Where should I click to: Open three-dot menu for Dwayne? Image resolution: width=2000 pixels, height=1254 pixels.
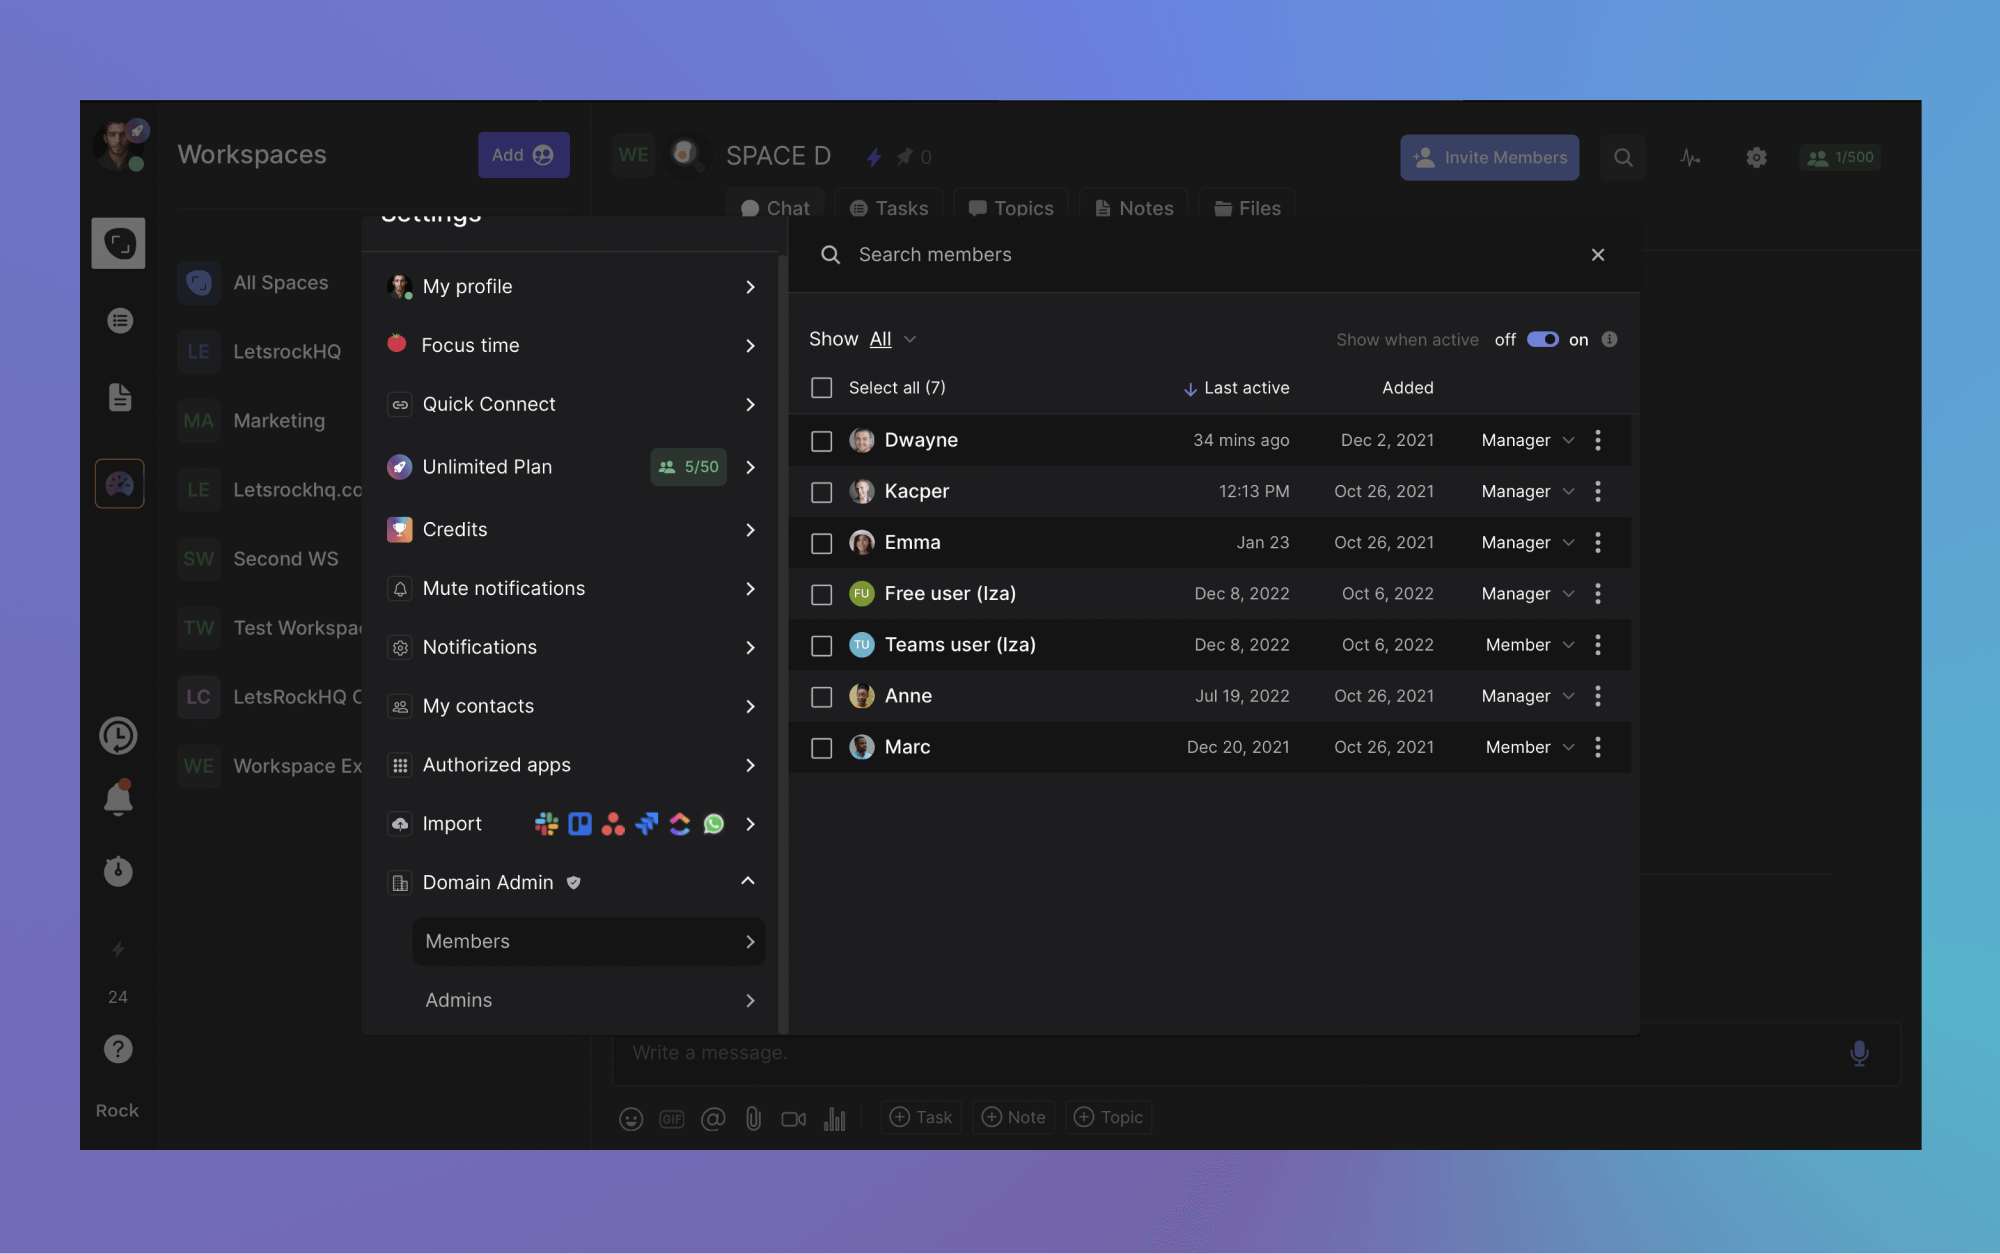(x=1598, y=440)
